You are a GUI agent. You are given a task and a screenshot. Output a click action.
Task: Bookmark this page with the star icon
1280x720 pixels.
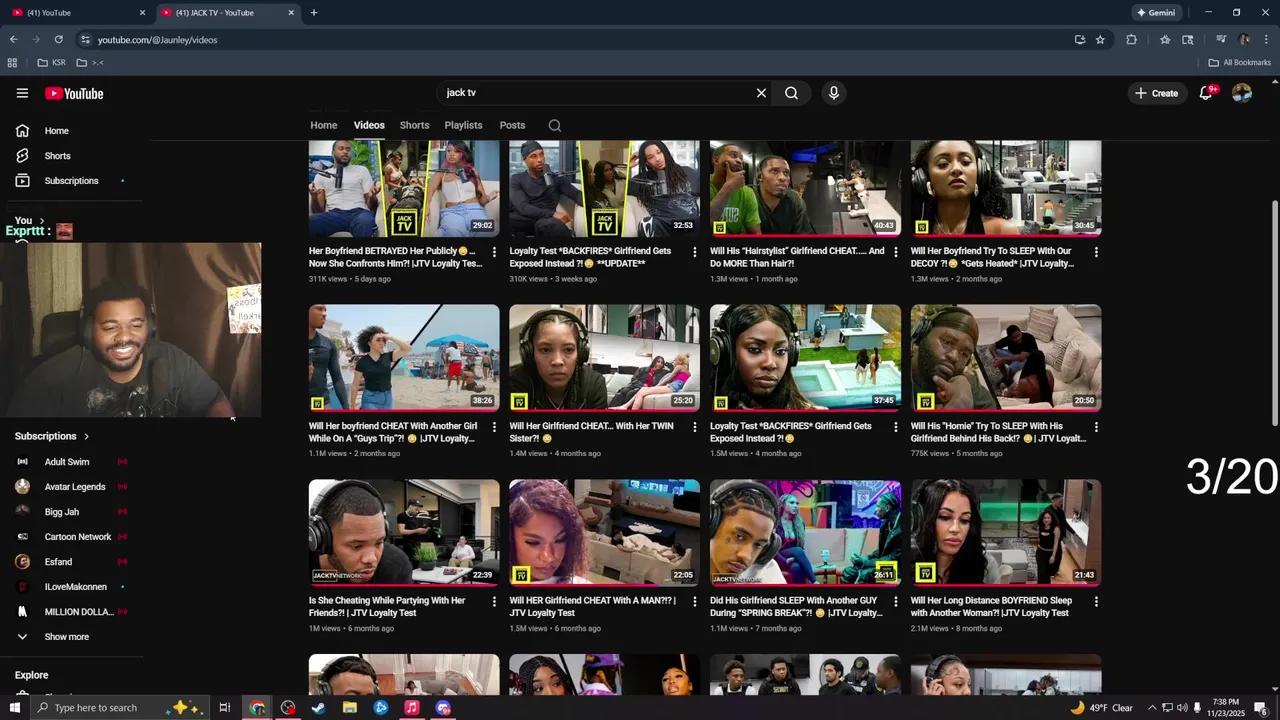1100,40
